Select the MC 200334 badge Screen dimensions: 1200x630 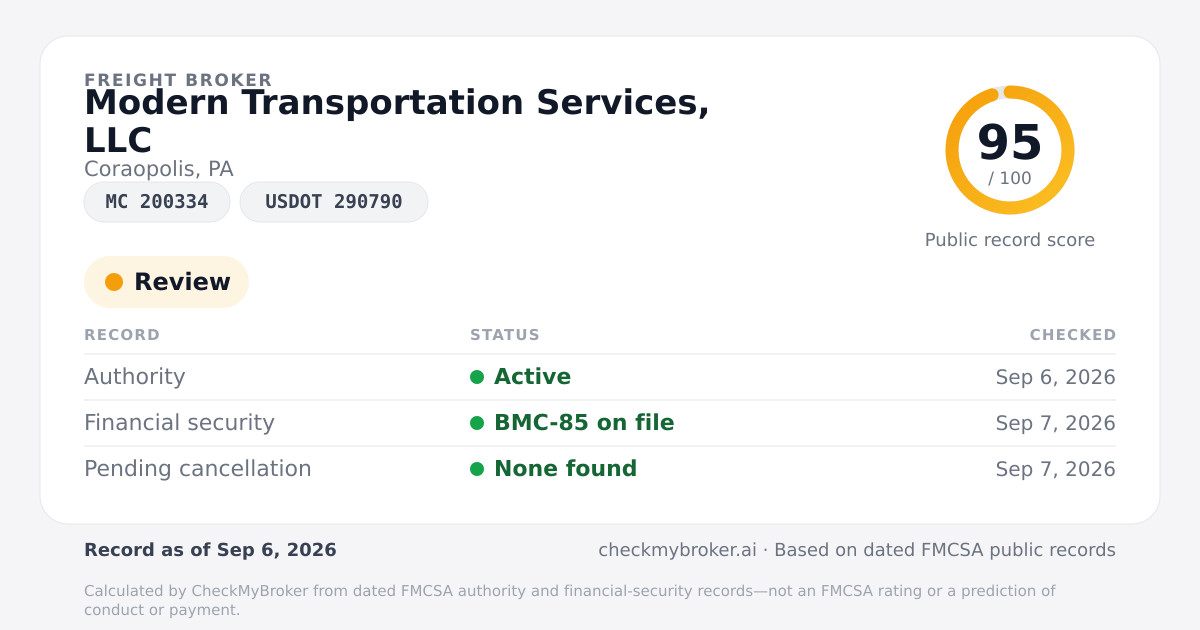tap(157, 202)
